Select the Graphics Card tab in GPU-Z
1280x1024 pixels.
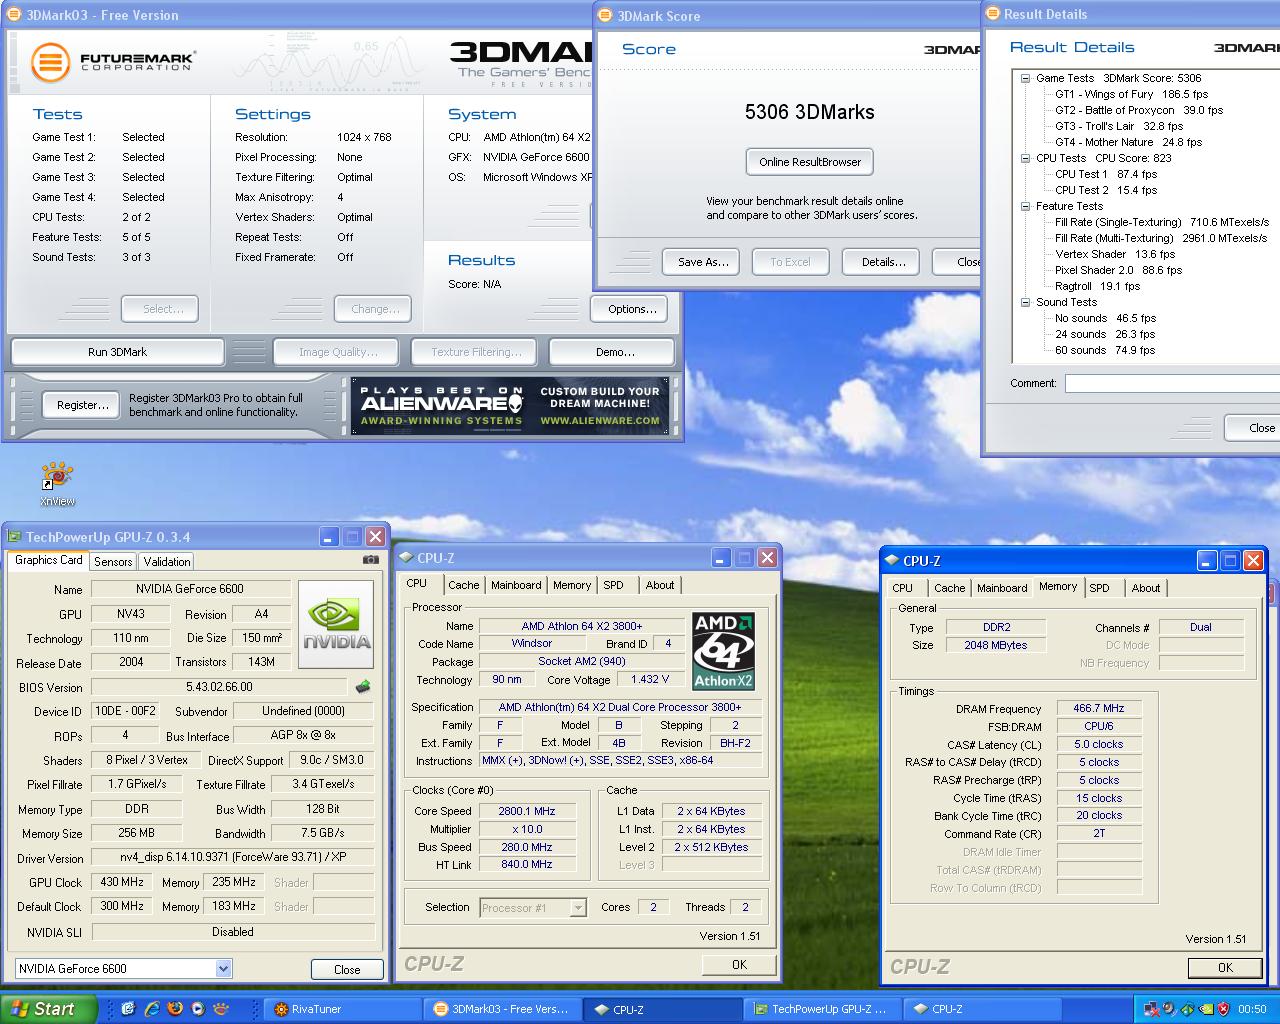[49, 560]
